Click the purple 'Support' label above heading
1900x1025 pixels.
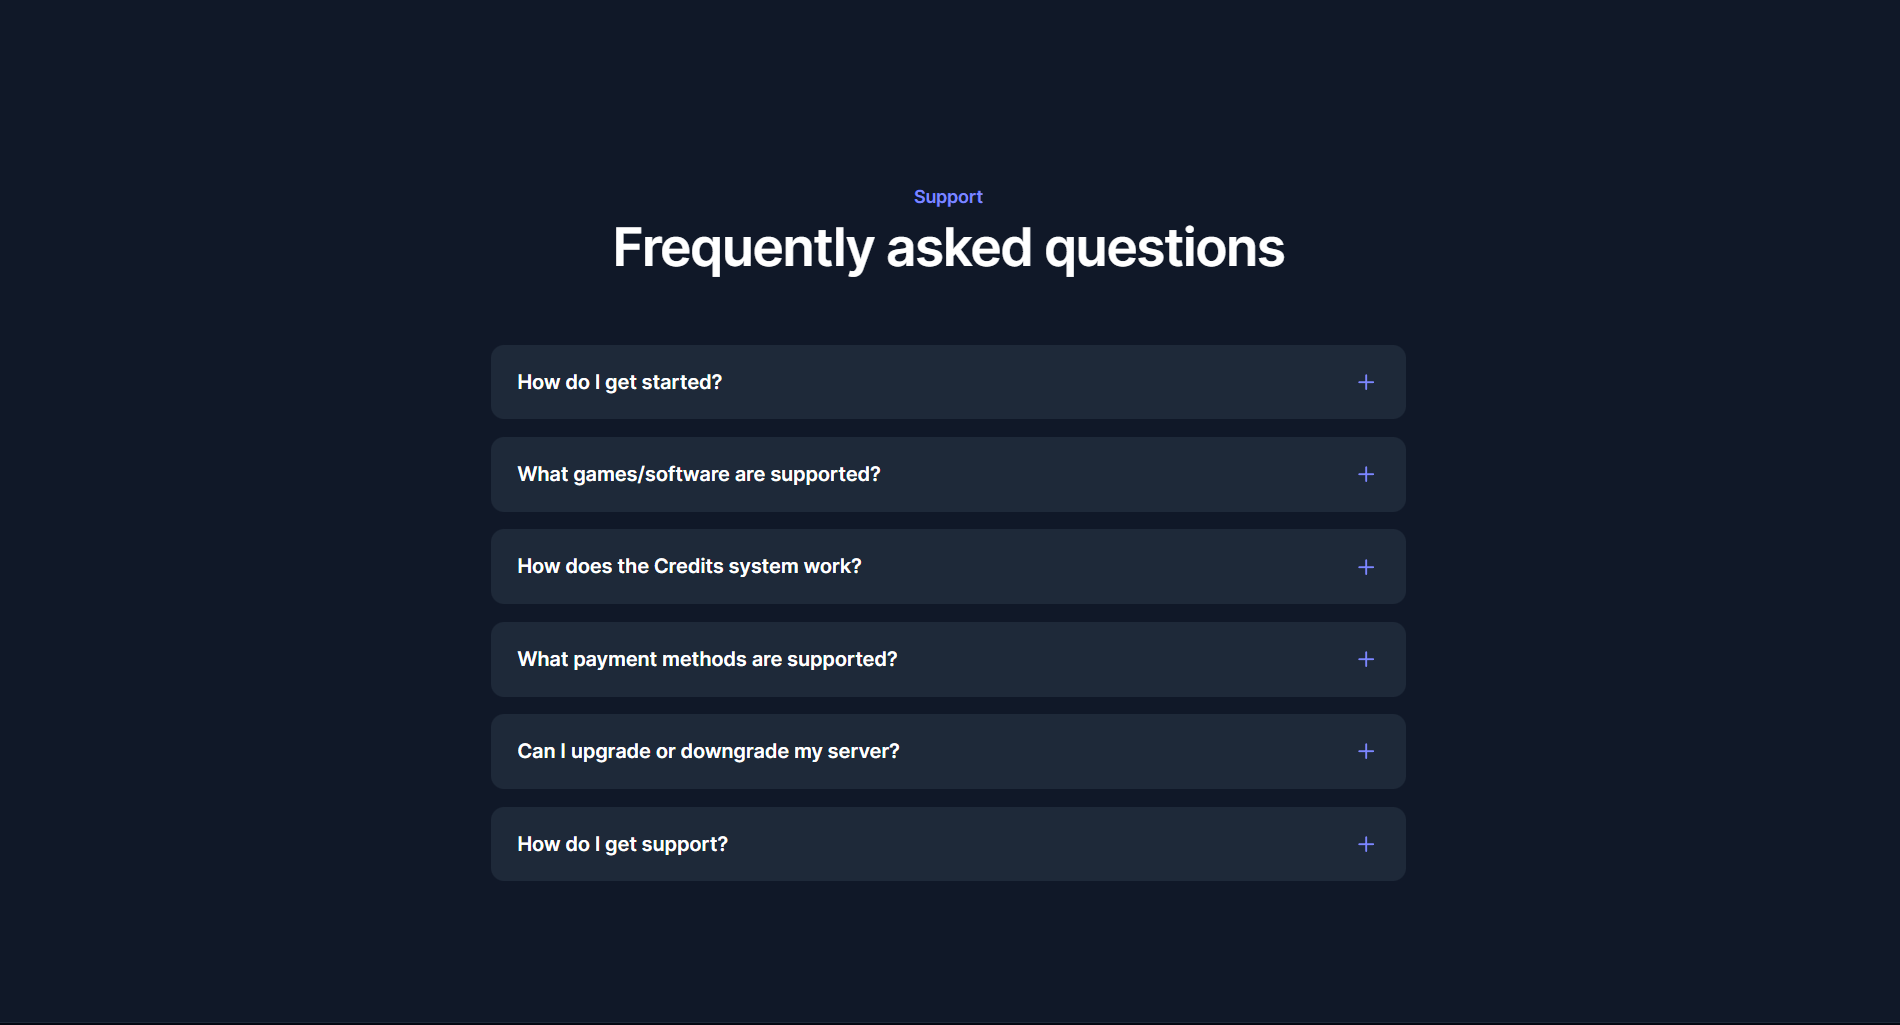point(947,197)
